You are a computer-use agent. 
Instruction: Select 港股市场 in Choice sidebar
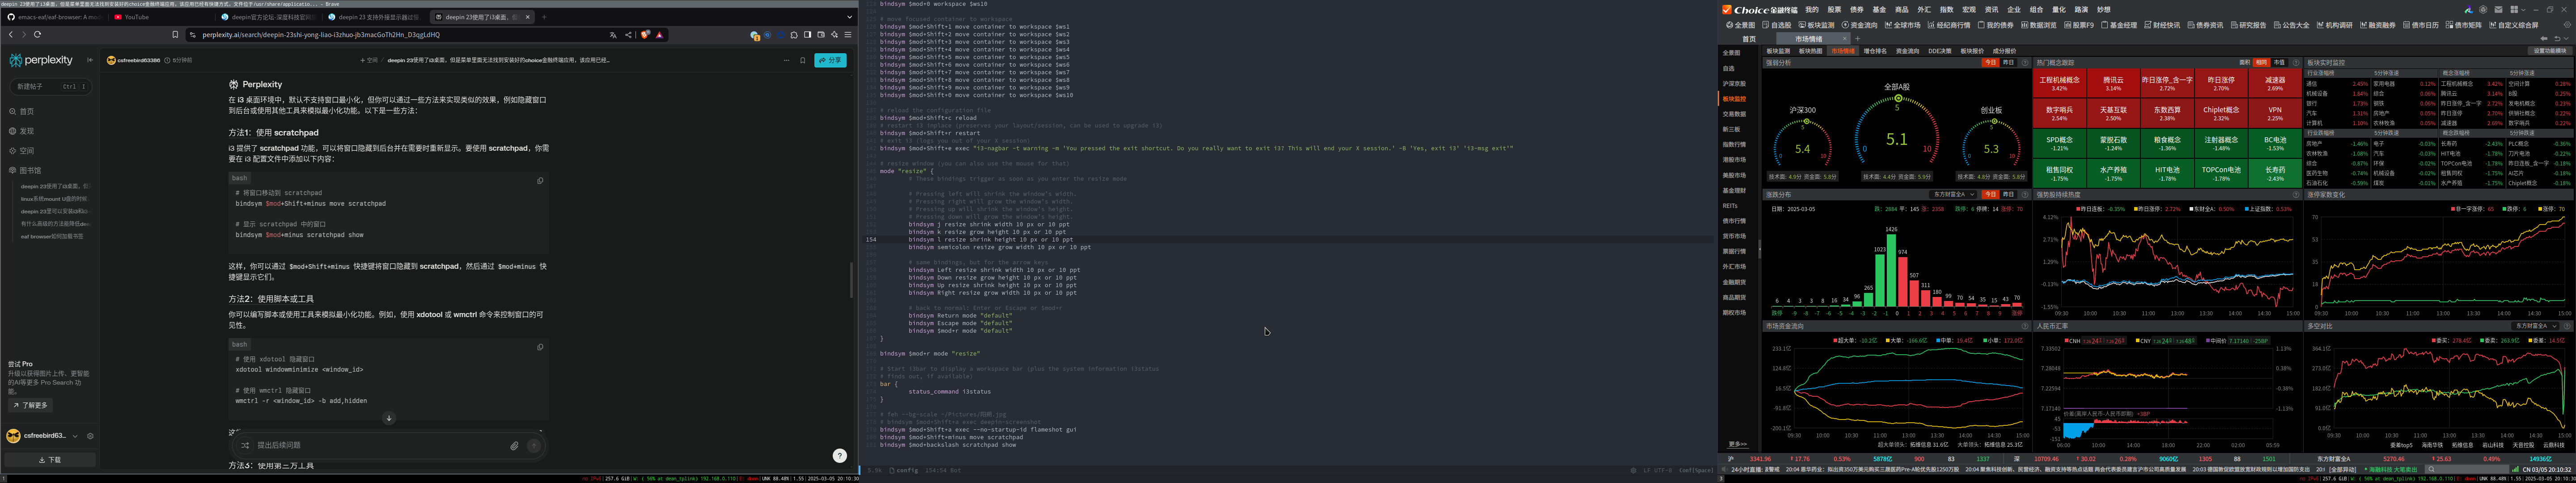1734,159
